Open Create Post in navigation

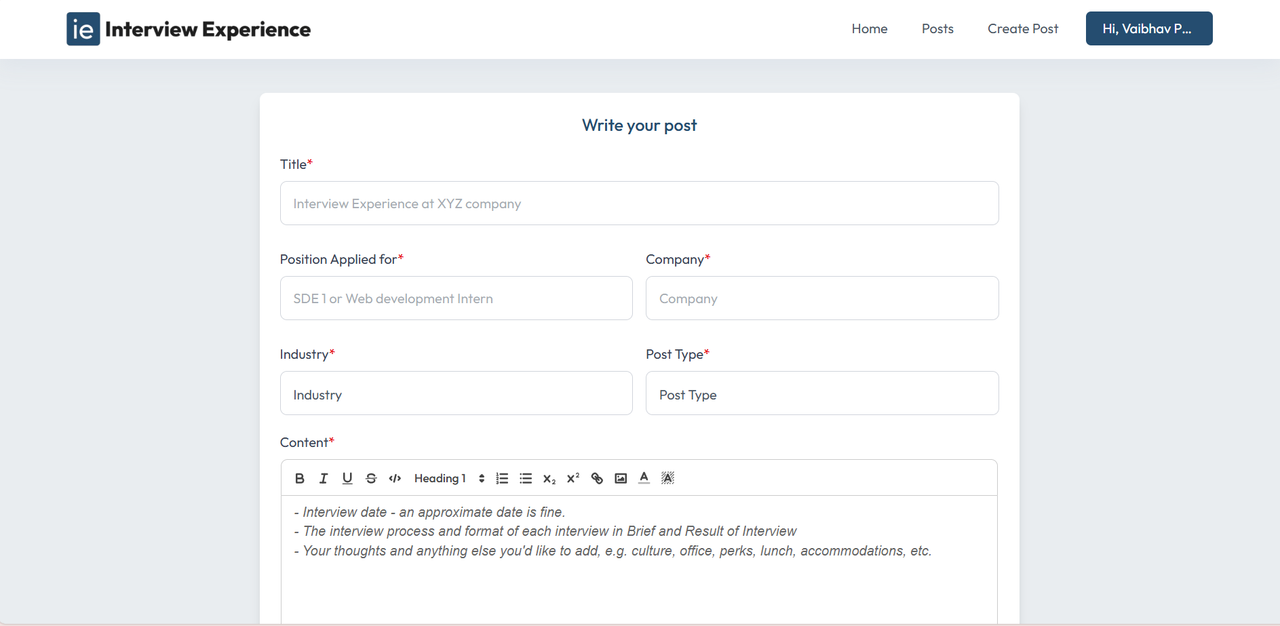(1023, 29)
